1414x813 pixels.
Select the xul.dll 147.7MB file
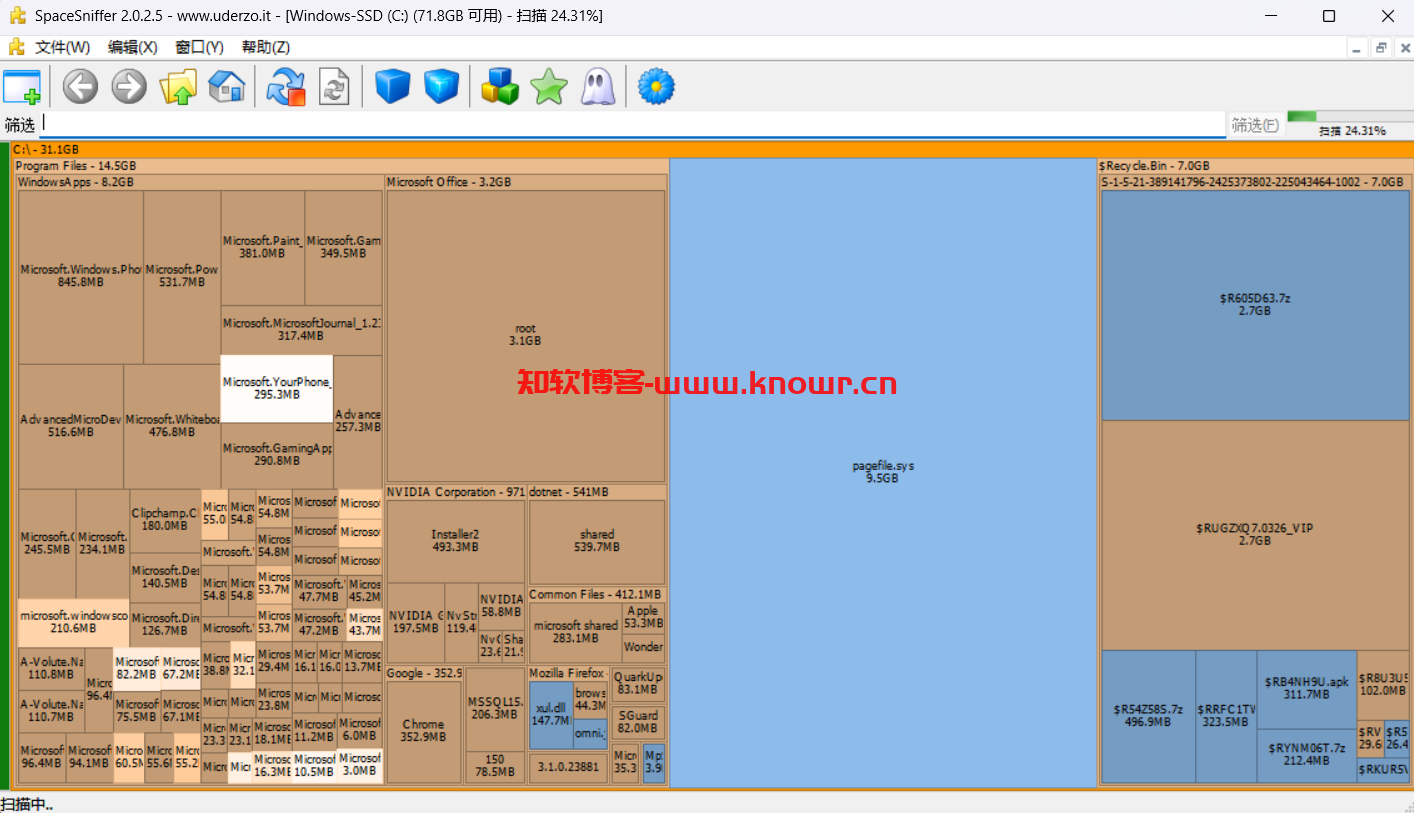[550, 714]
